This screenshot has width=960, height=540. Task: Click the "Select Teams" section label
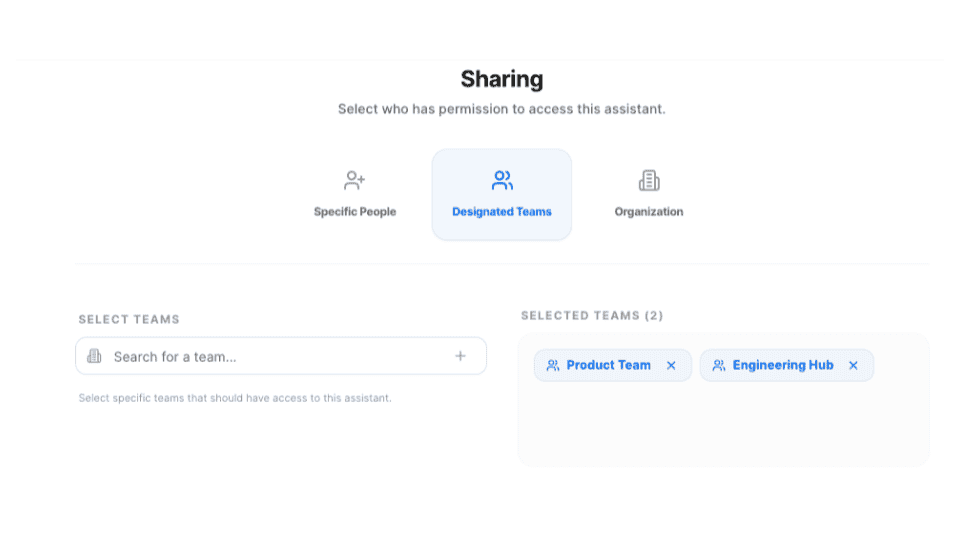[x=129, y=320]
